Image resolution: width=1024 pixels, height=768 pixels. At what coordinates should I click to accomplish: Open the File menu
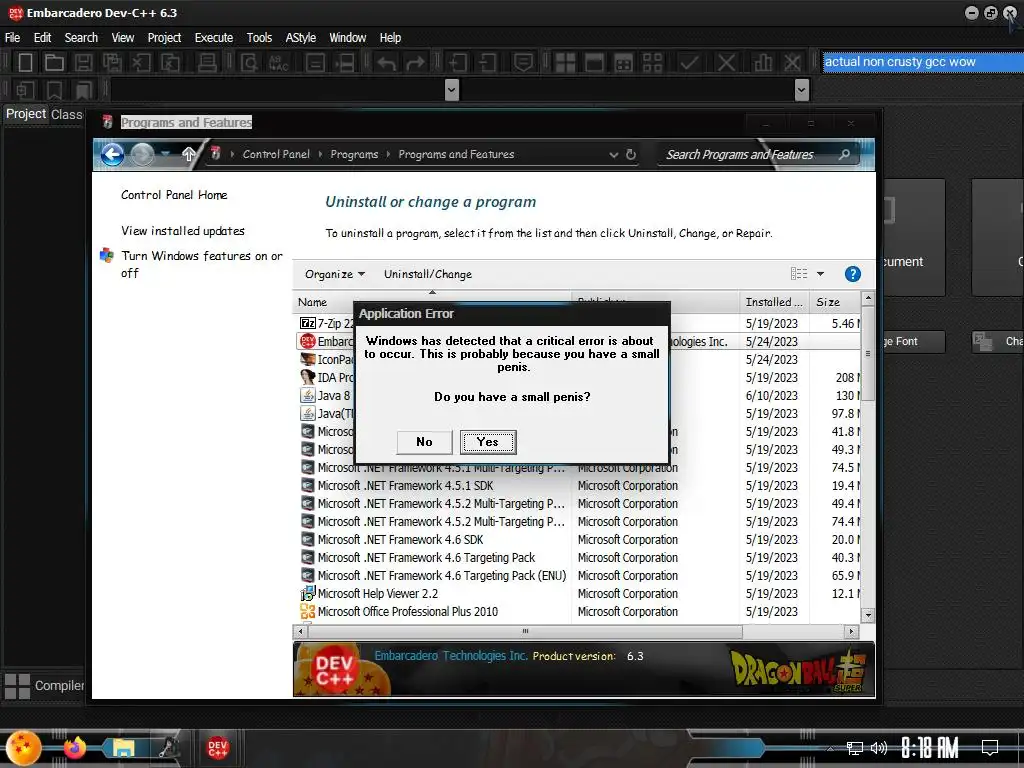point(12,38)
